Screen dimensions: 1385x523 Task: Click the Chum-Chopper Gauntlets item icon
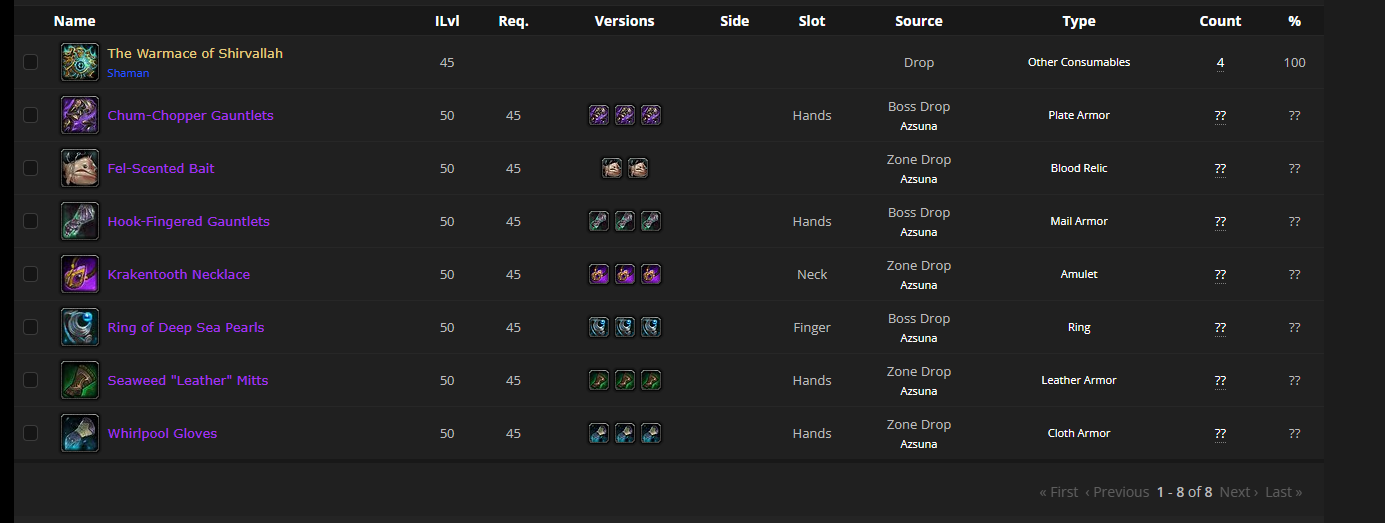point(80,115)
